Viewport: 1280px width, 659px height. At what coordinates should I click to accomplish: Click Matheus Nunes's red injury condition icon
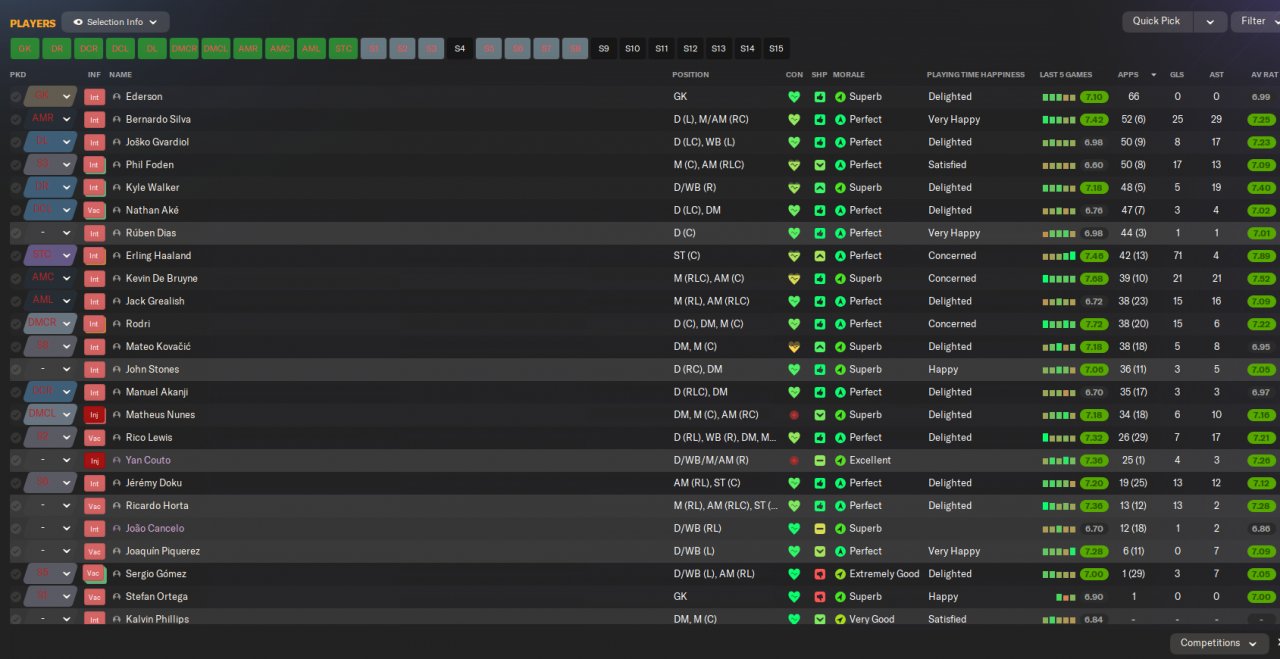[794, 415]
